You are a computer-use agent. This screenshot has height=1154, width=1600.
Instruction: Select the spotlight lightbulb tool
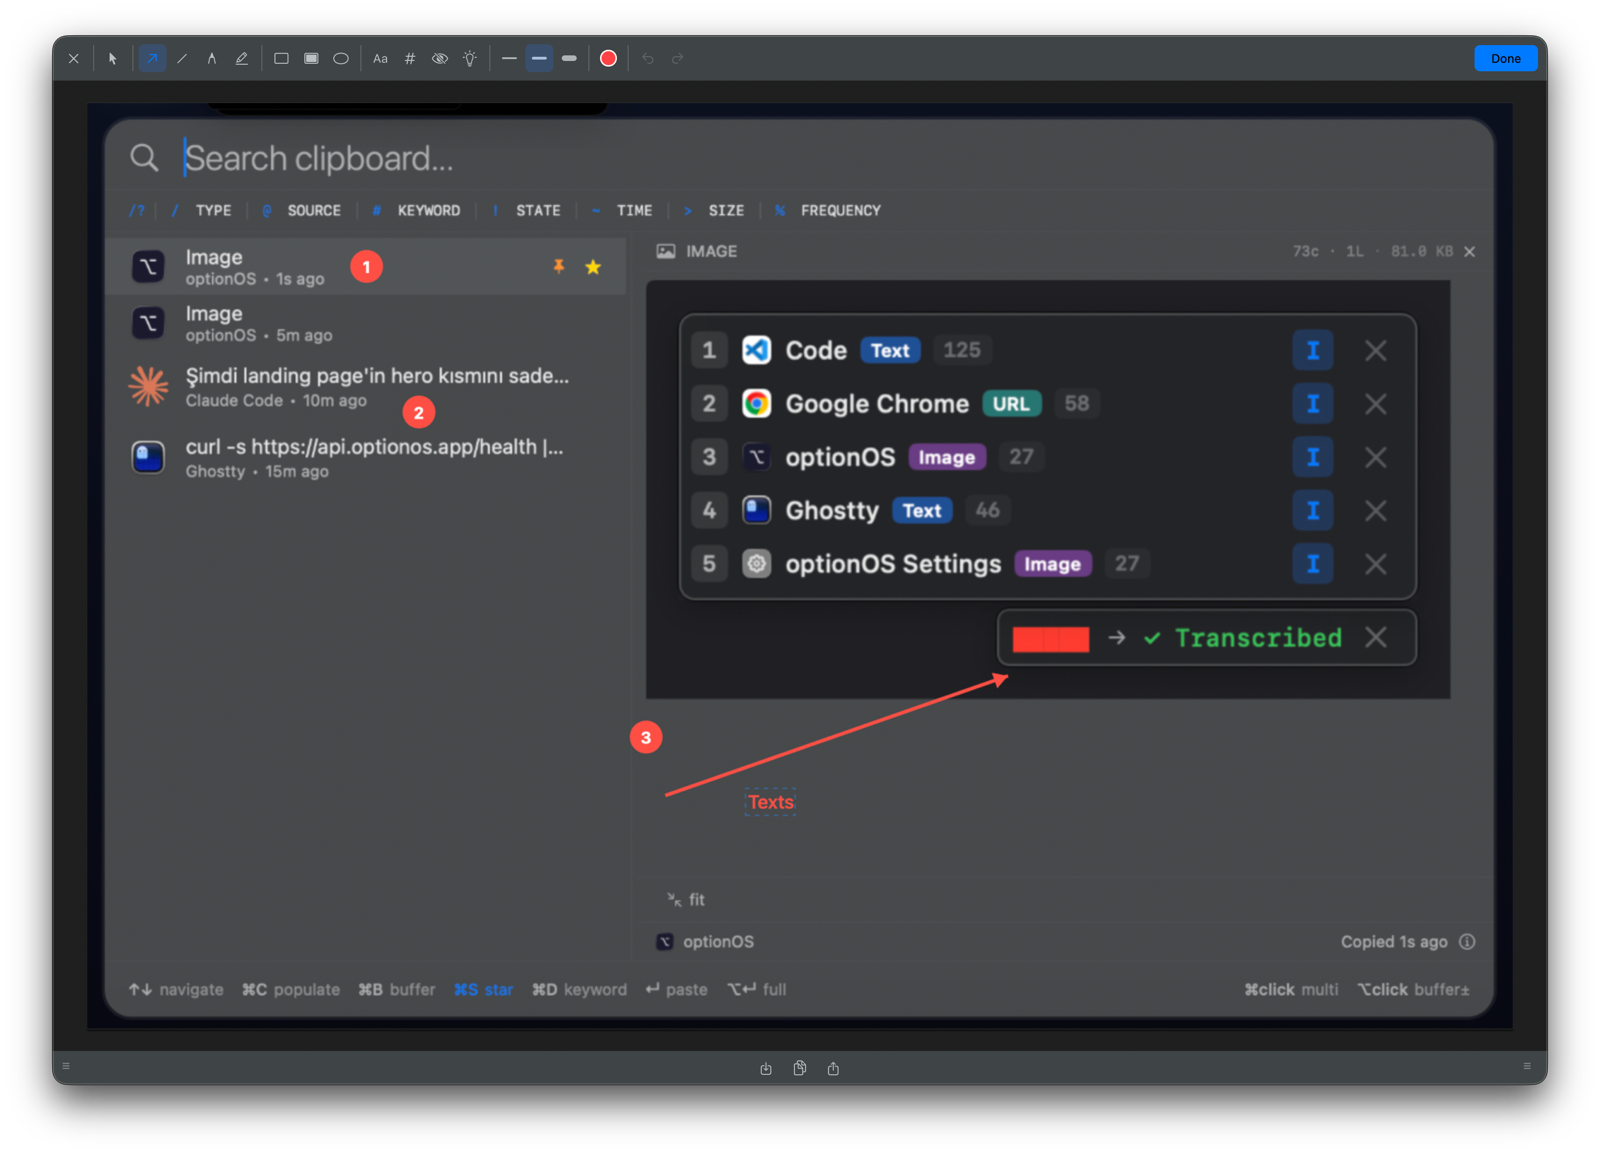pos(470,59)
